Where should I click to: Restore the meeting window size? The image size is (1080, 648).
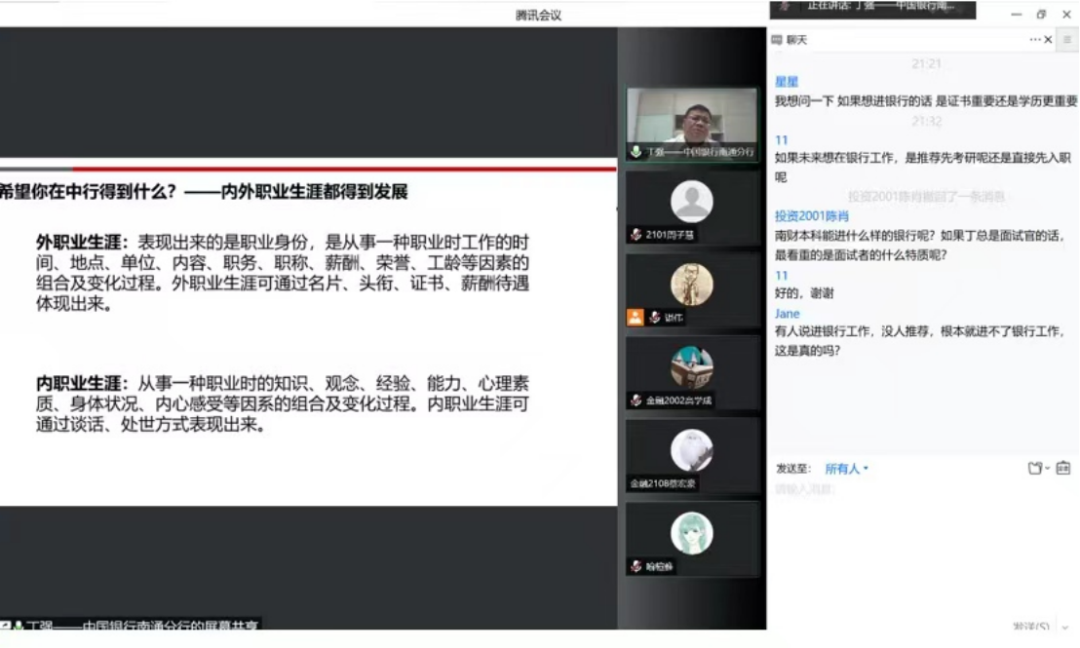click(x=1041, y=14)
